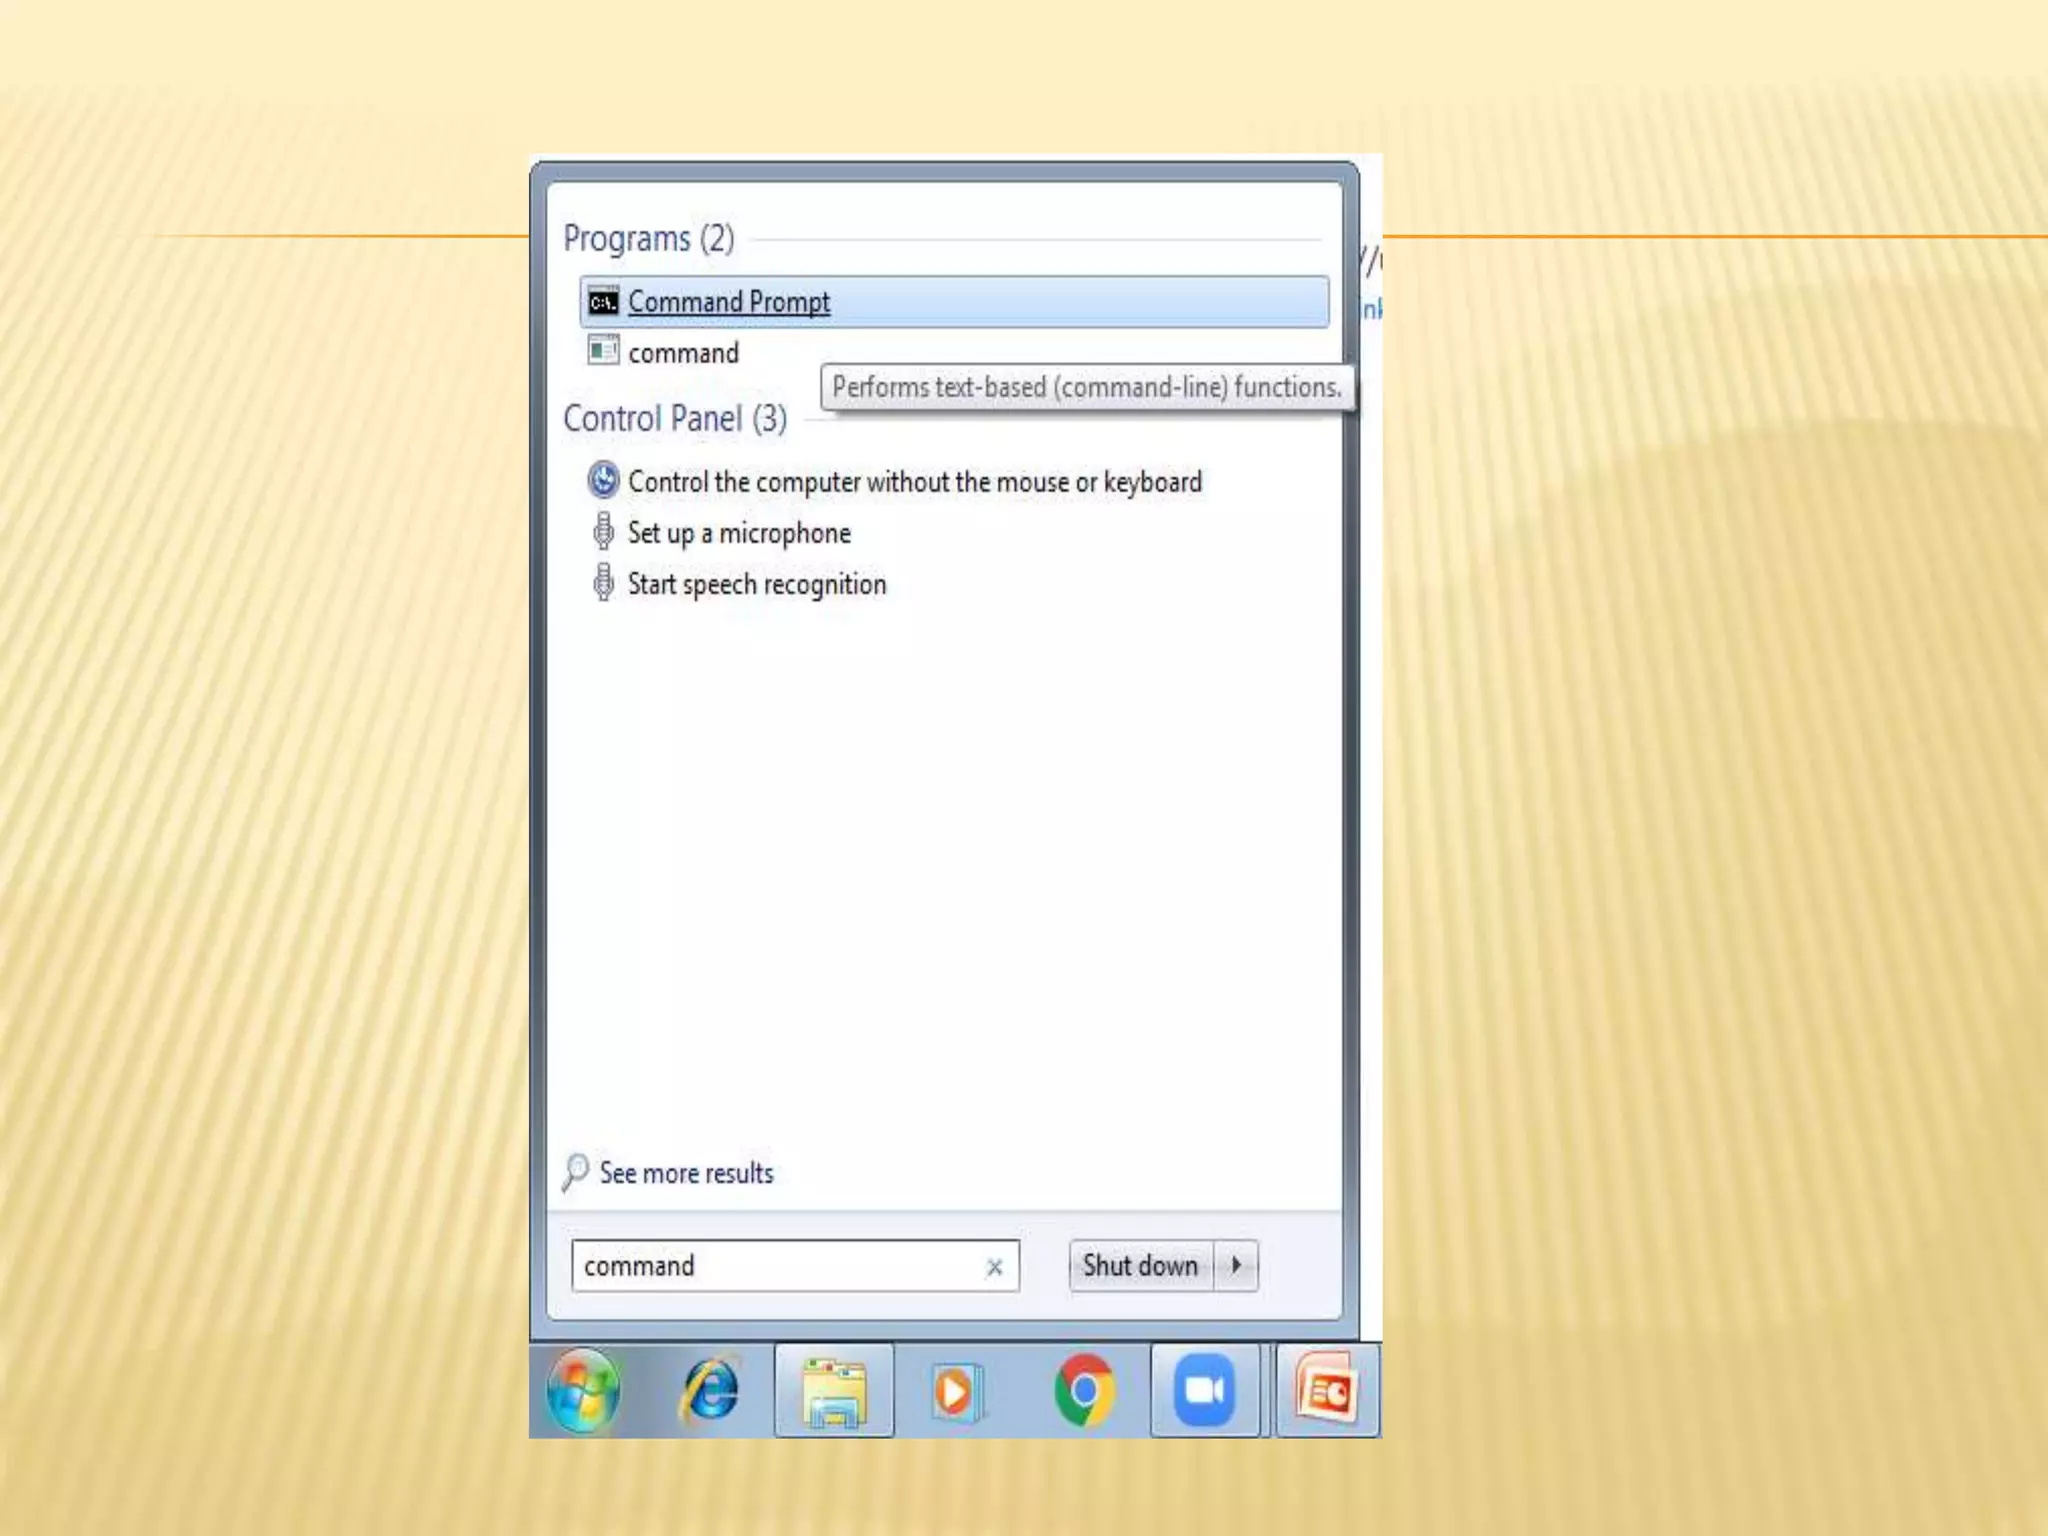Click the Windows Start orb
Image resolution: width=2048 pixels, height=1536 pixels.
[x=583, y=1391]
